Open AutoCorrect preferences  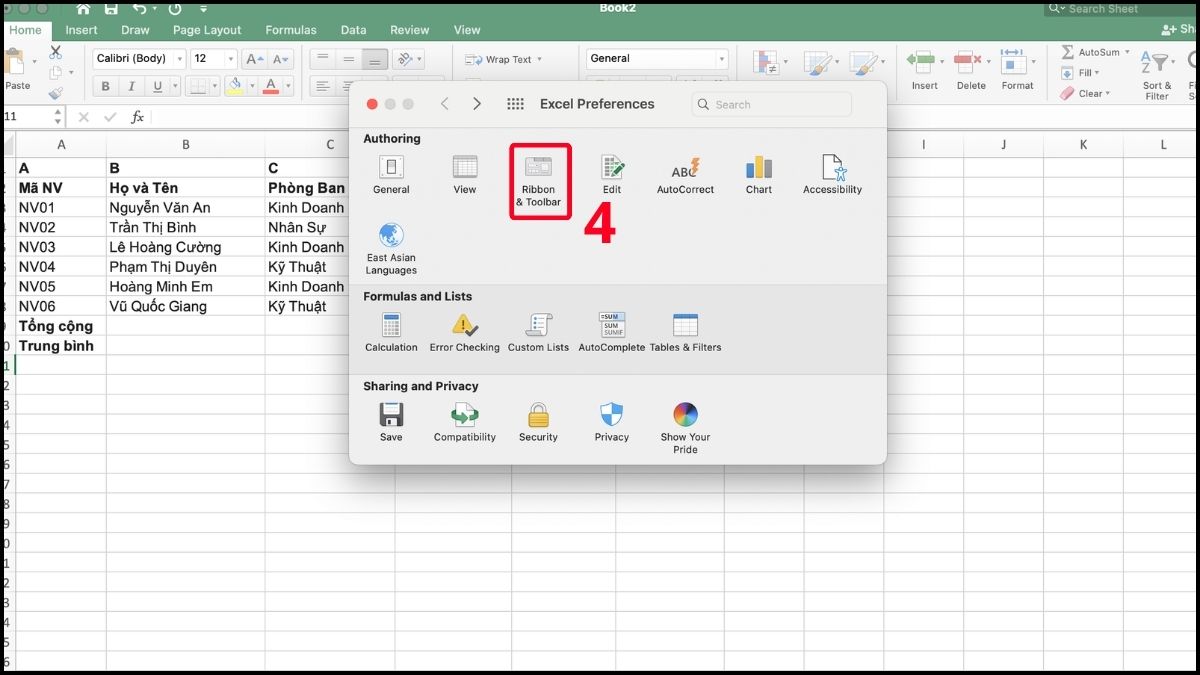coord(685,174)
